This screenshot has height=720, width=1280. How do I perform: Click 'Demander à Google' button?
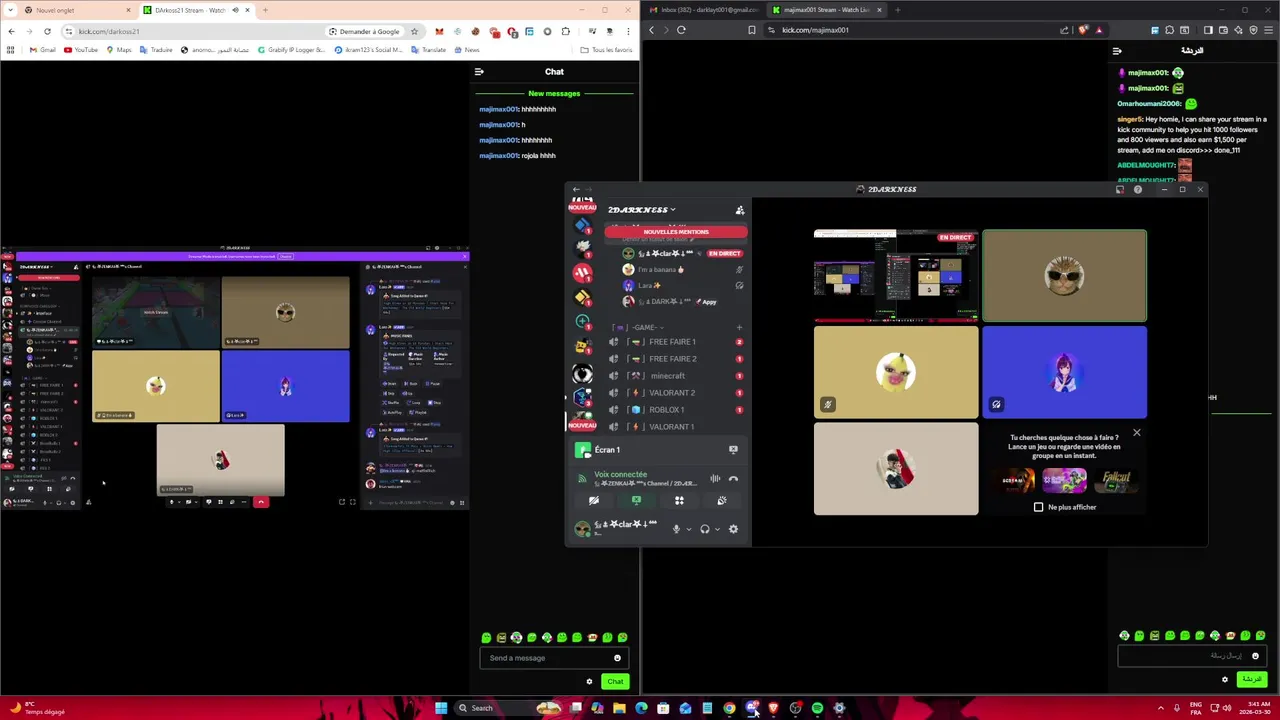tap(364, 31)
